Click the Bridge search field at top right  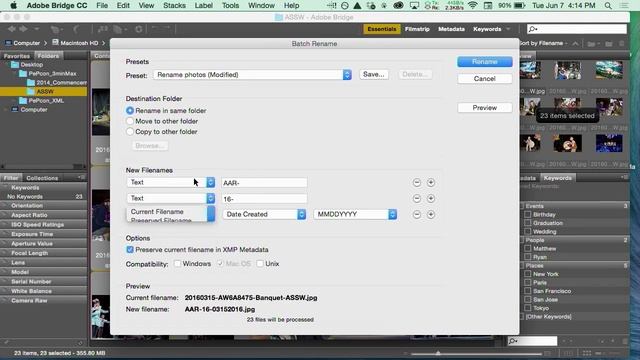click(577, 29)
